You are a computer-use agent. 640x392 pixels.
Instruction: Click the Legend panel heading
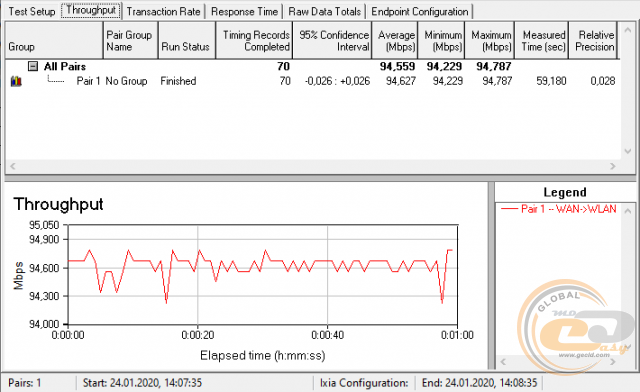tap(564, 192)
